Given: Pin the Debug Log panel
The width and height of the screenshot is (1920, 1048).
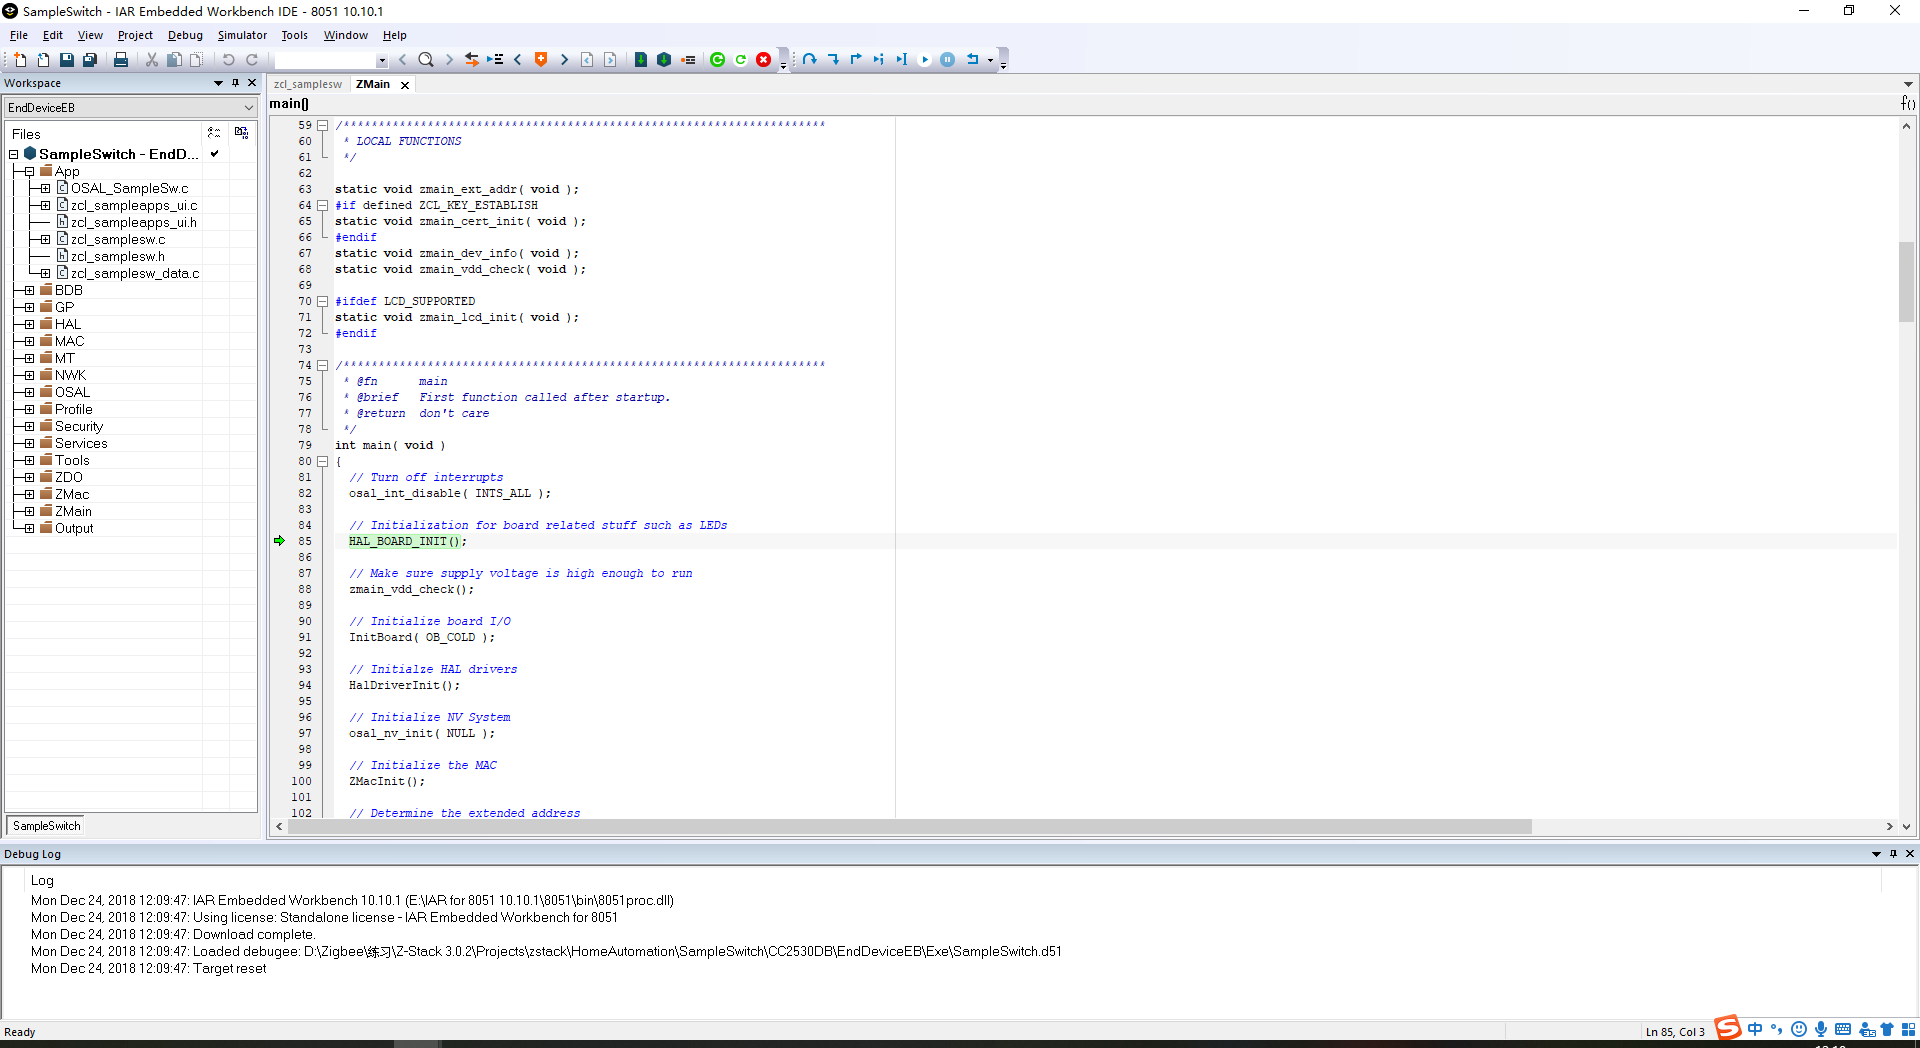Looking at the screenshot, I should coord(1893,854).
